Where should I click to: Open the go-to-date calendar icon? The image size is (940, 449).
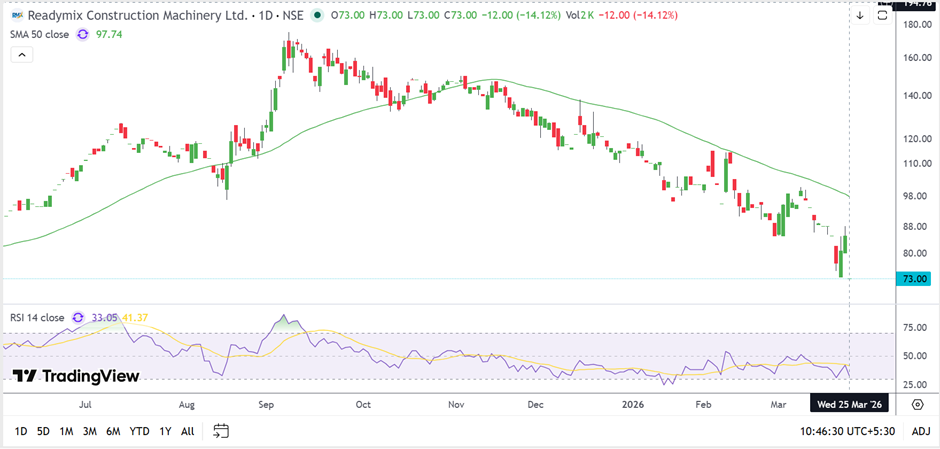pos(222,431)
